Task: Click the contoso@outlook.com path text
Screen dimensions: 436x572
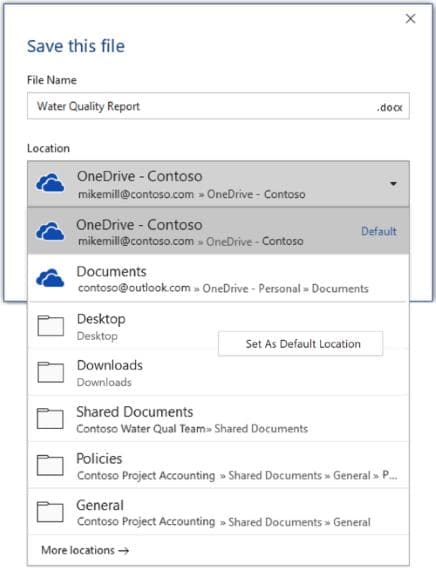Action: pyautogui.click(x=223, y=288)
